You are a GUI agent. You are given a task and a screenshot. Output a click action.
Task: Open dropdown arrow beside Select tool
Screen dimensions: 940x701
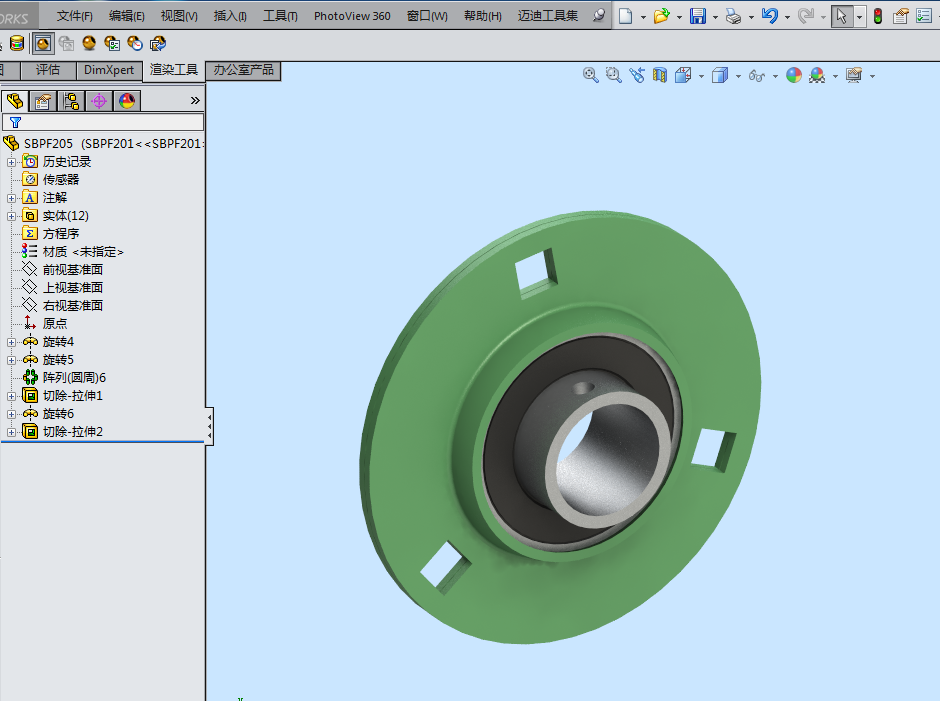pyautogui.click(x=859, y=17)
